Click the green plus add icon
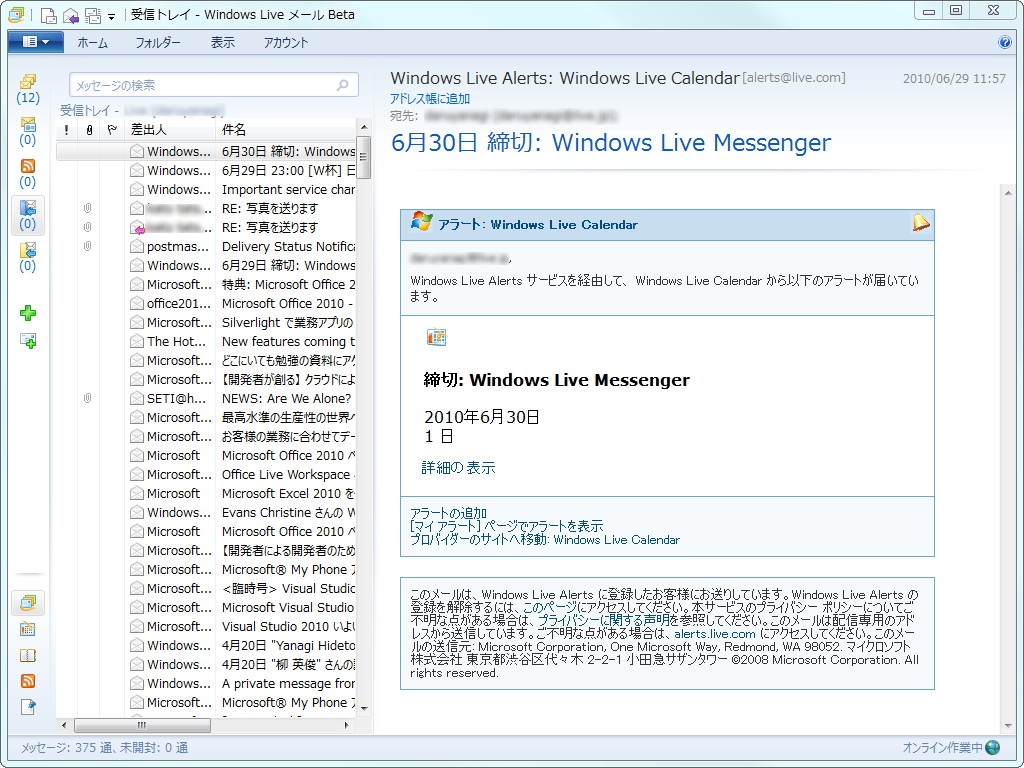1024x768 pixels. [27, 313]
